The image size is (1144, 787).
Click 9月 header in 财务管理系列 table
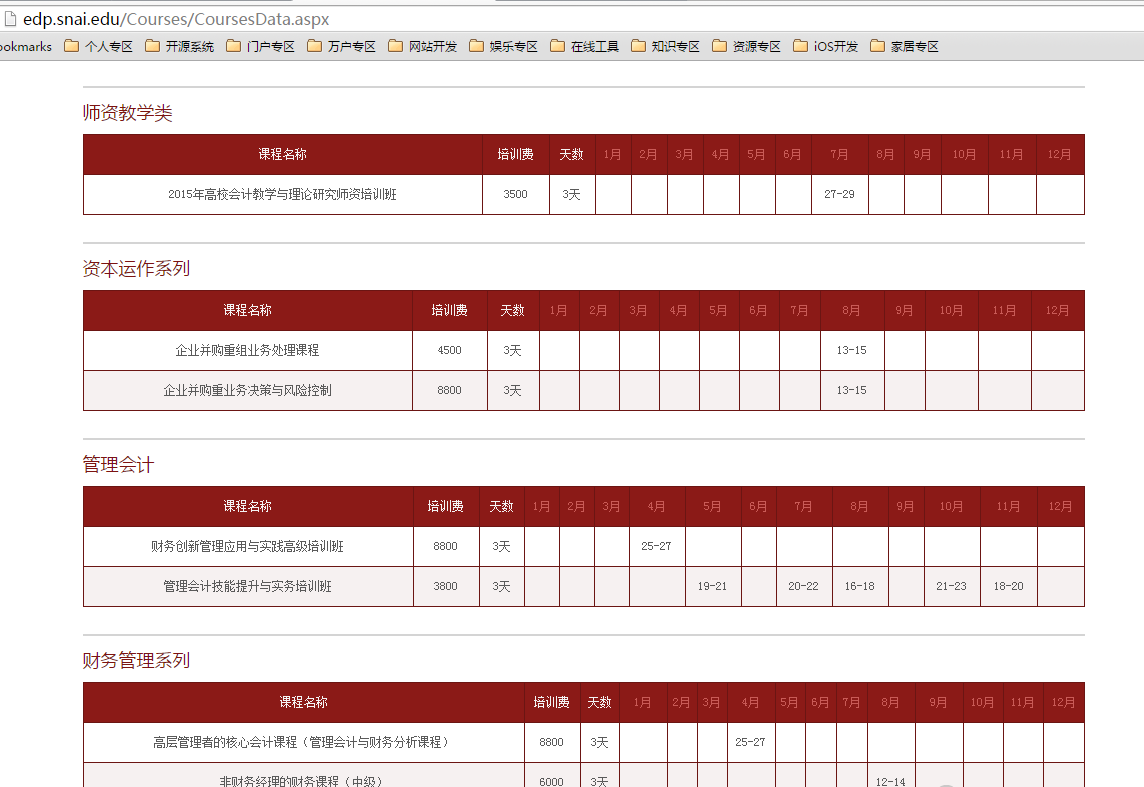(938, 702)
